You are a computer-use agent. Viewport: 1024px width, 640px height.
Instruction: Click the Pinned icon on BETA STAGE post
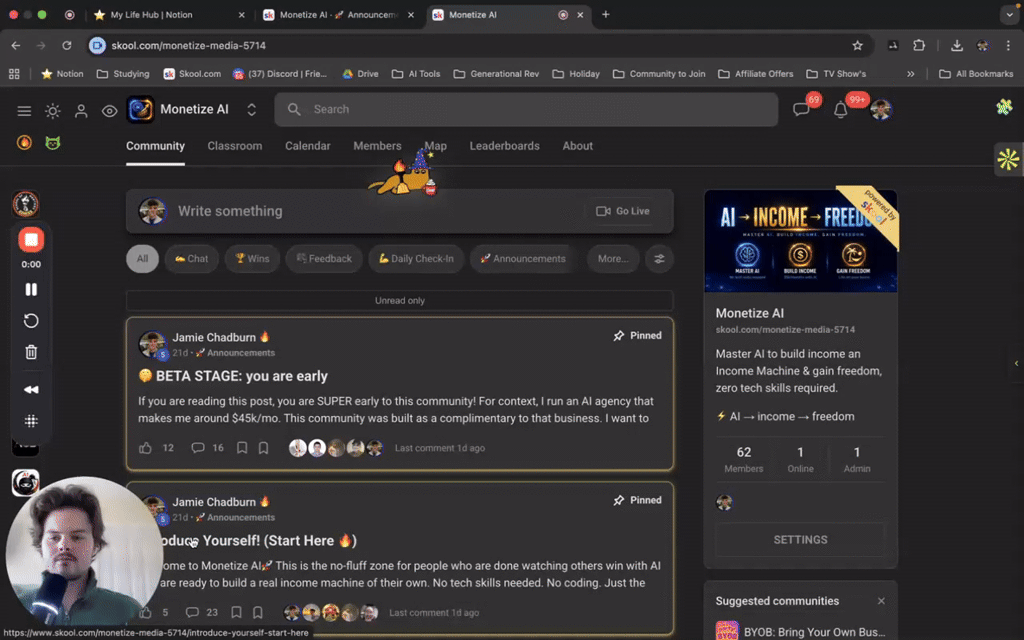tap(618, 336)
